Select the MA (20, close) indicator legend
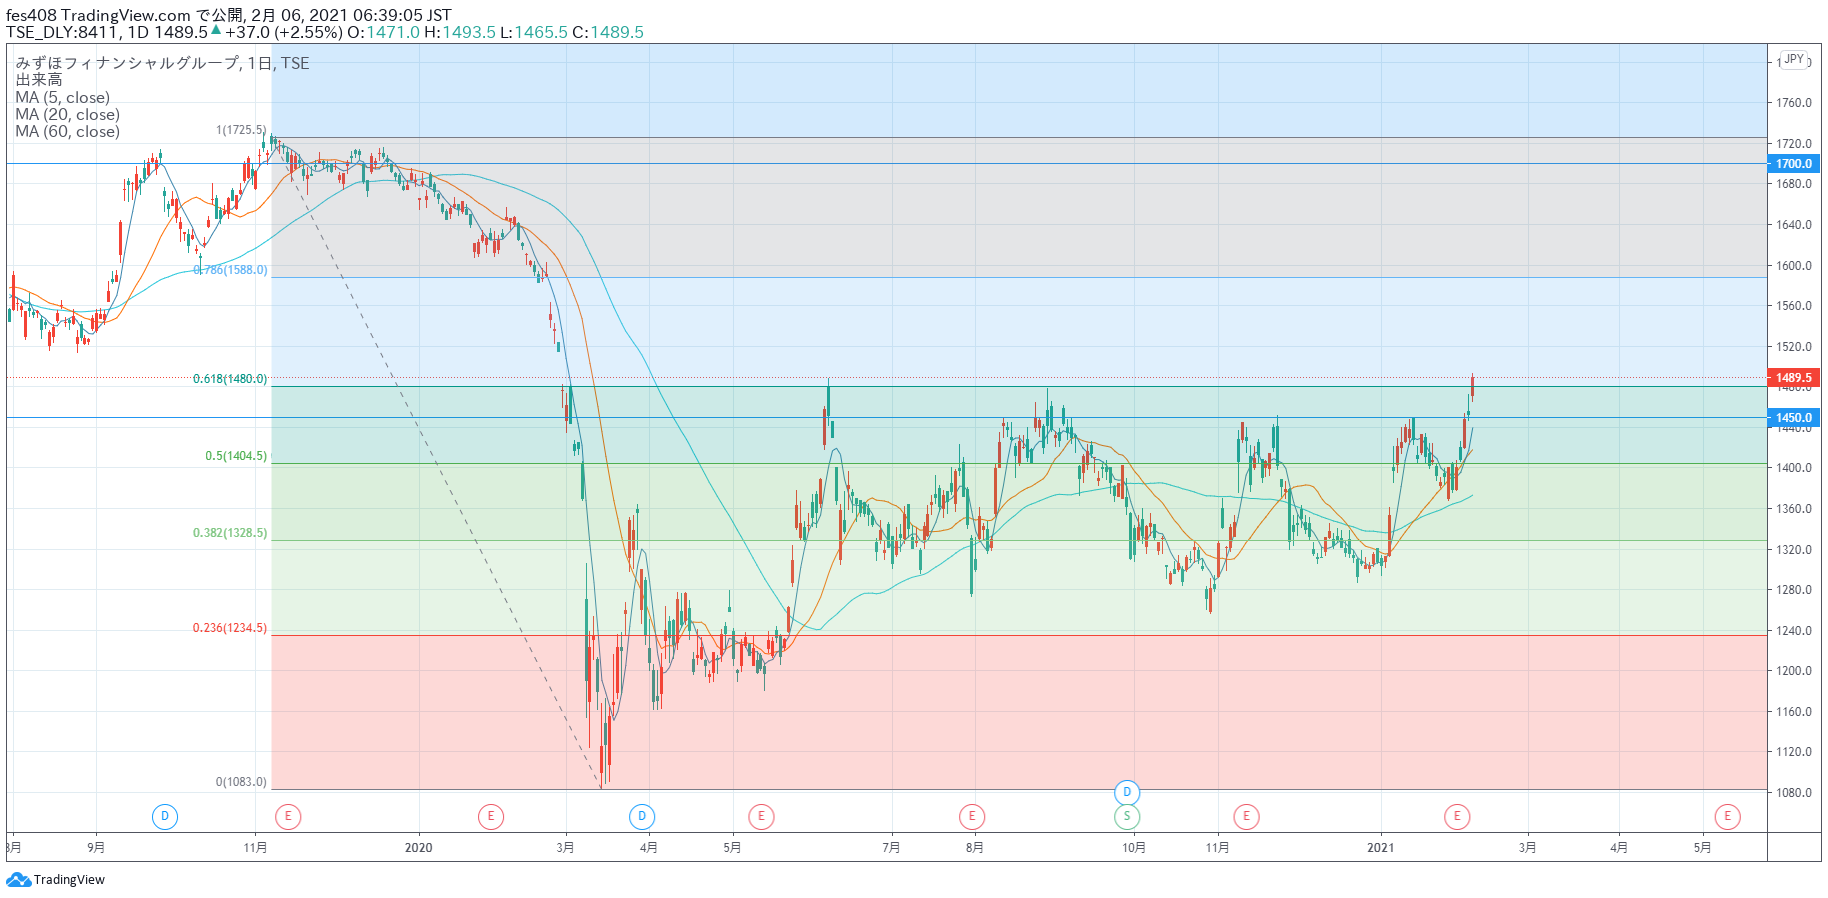1828x898 pixels. 67,114
